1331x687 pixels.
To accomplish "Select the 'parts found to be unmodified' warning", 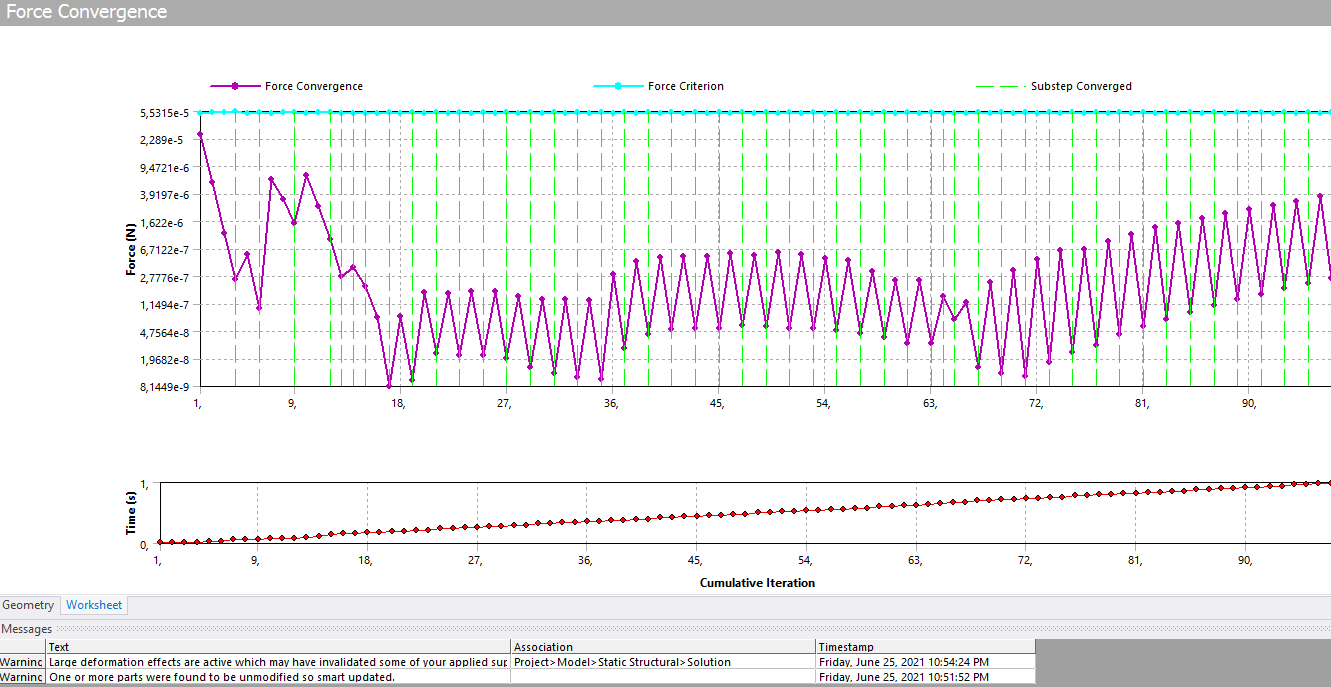I will pos(222,677).
